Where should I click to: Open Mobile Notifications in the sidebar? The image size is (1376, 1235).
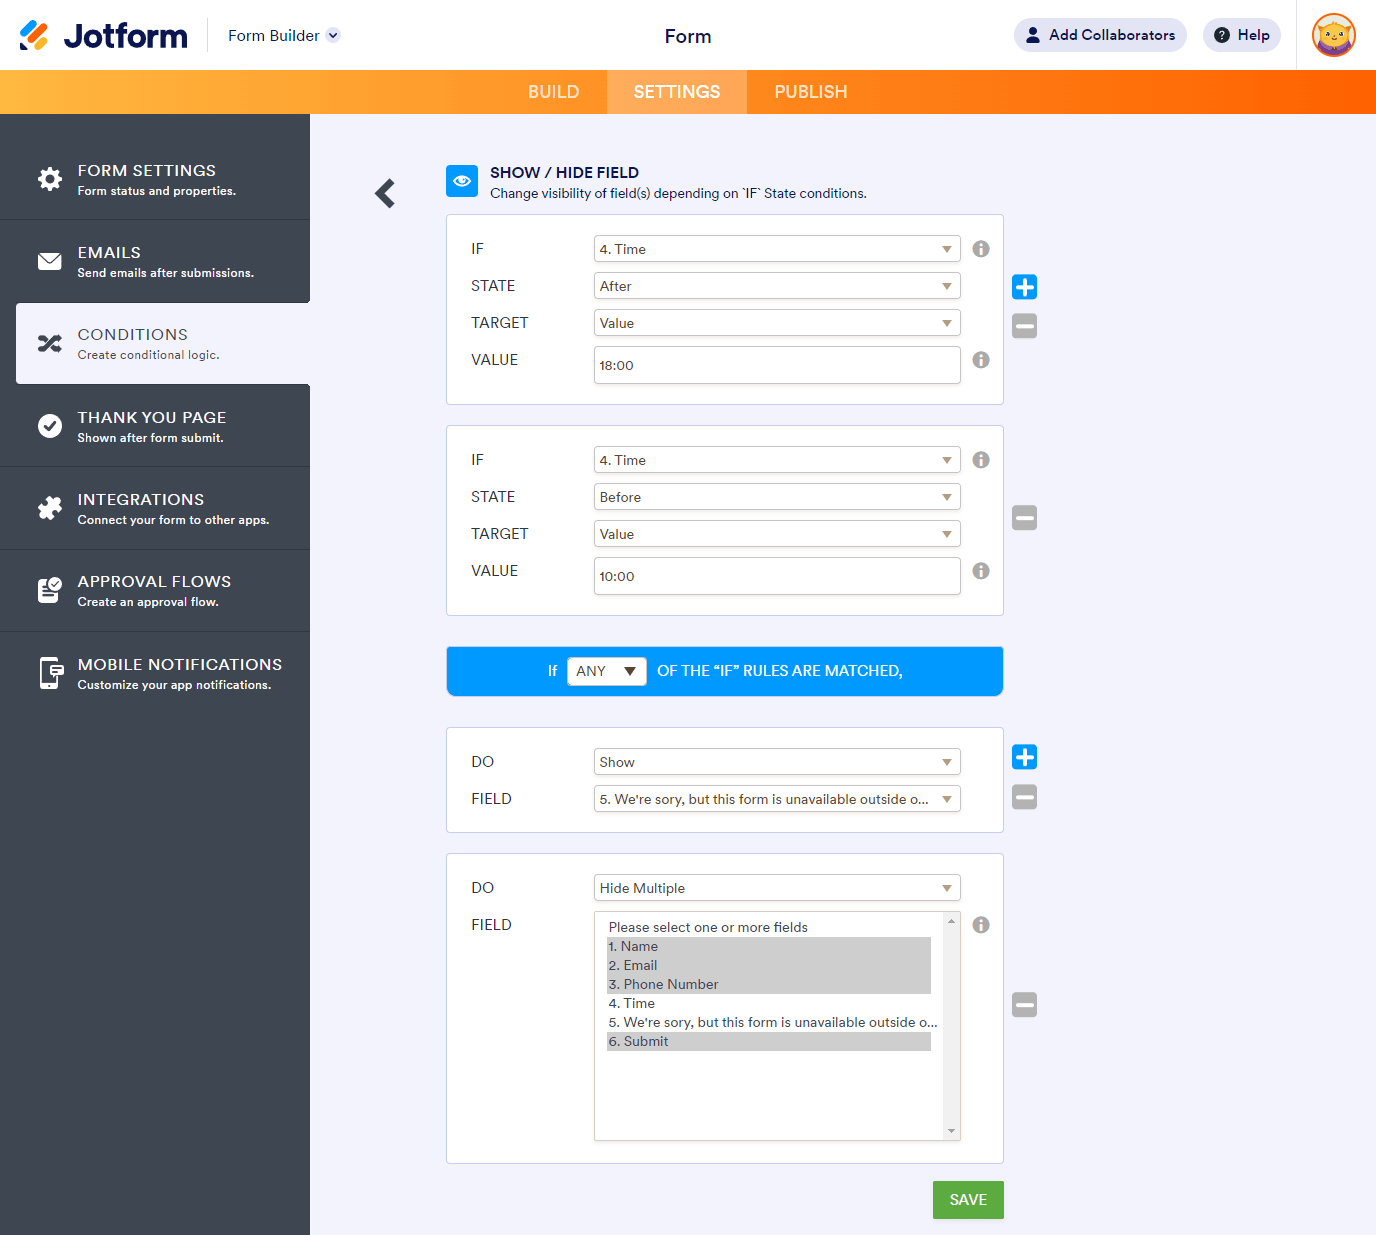155,673
